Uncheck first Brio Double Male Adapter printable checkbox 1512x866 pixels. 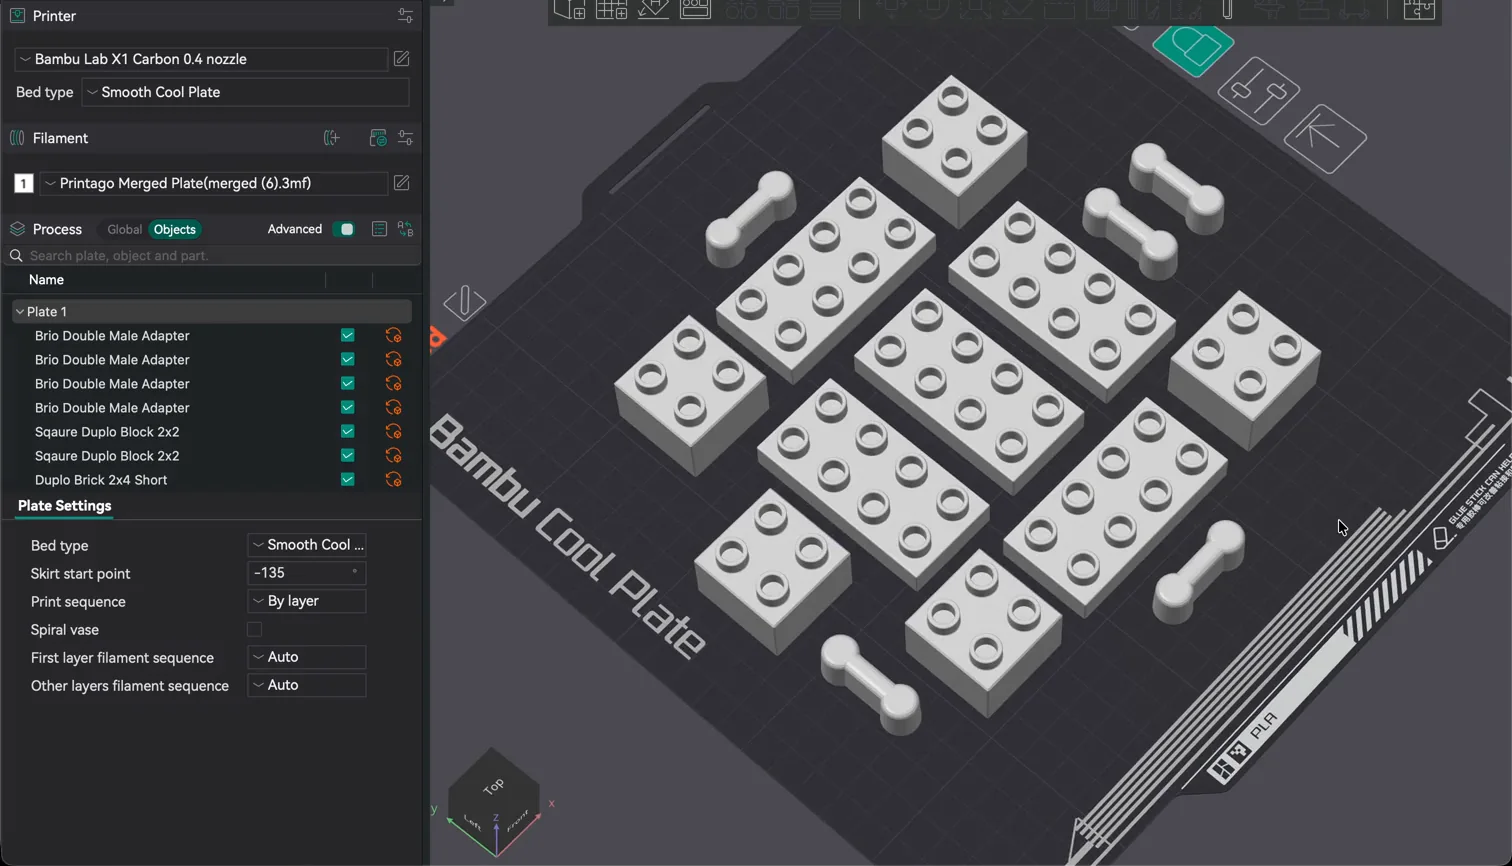coord(347,335)
